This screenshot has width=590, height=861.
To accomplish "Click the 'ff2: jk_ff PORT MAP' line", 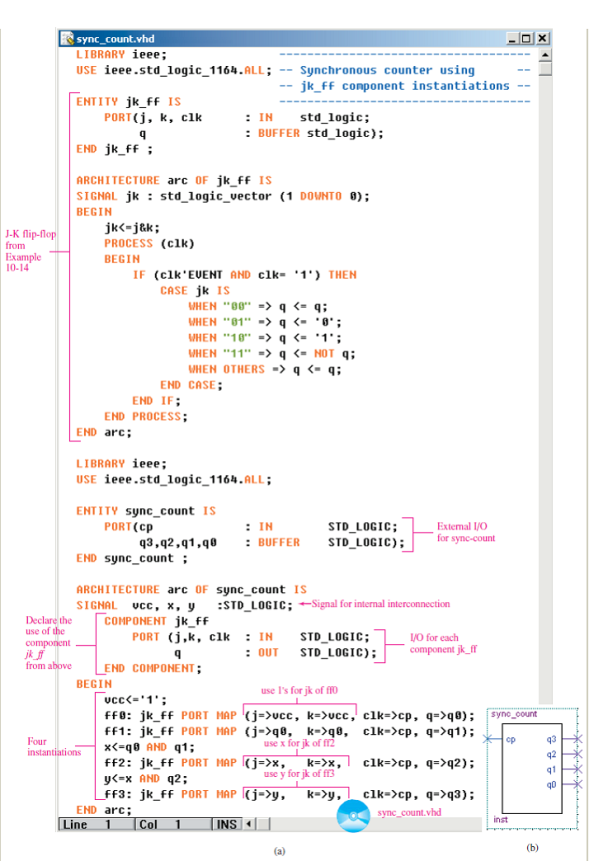I will (290, 763).
